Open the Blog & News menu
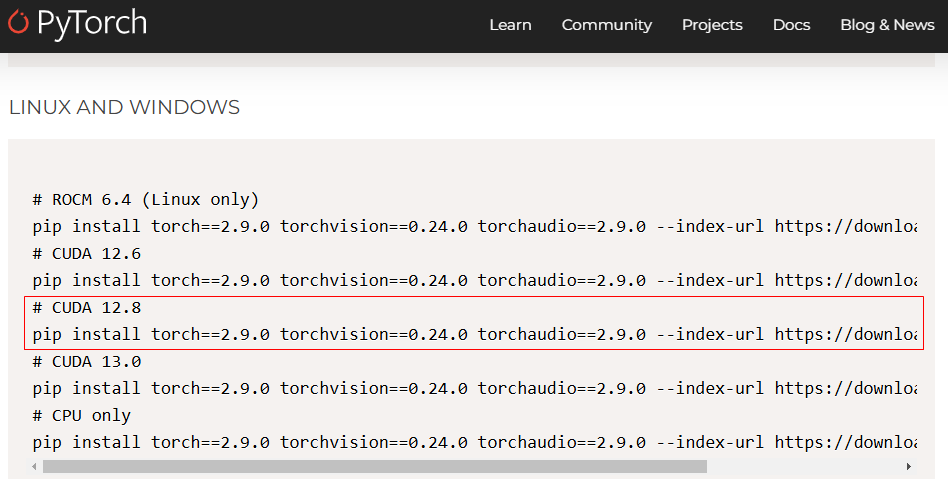Image resolution: width=948 pixels, height=479 pixels. pyautogui.click(x=887, y=25)
